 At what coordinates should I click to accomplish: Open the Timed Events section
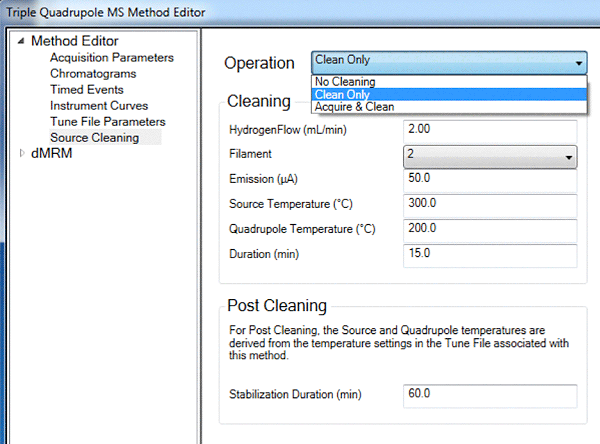87,90
